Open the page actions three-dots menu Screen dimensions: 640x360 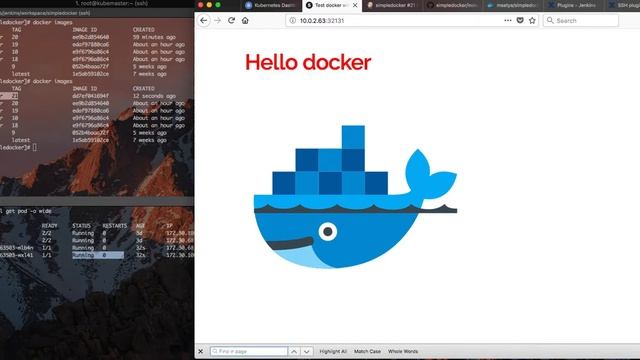(508, 20)
